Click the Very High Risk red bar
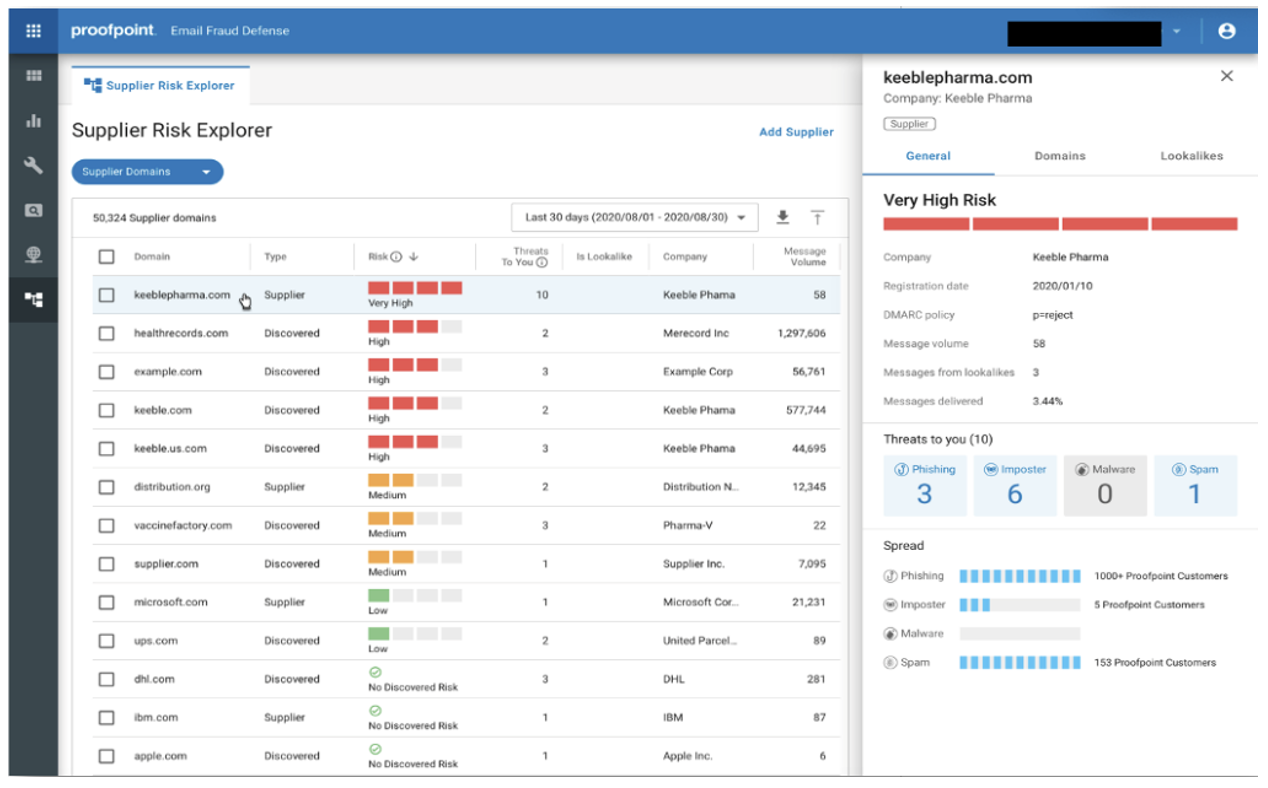 (x=1060, y=224)
